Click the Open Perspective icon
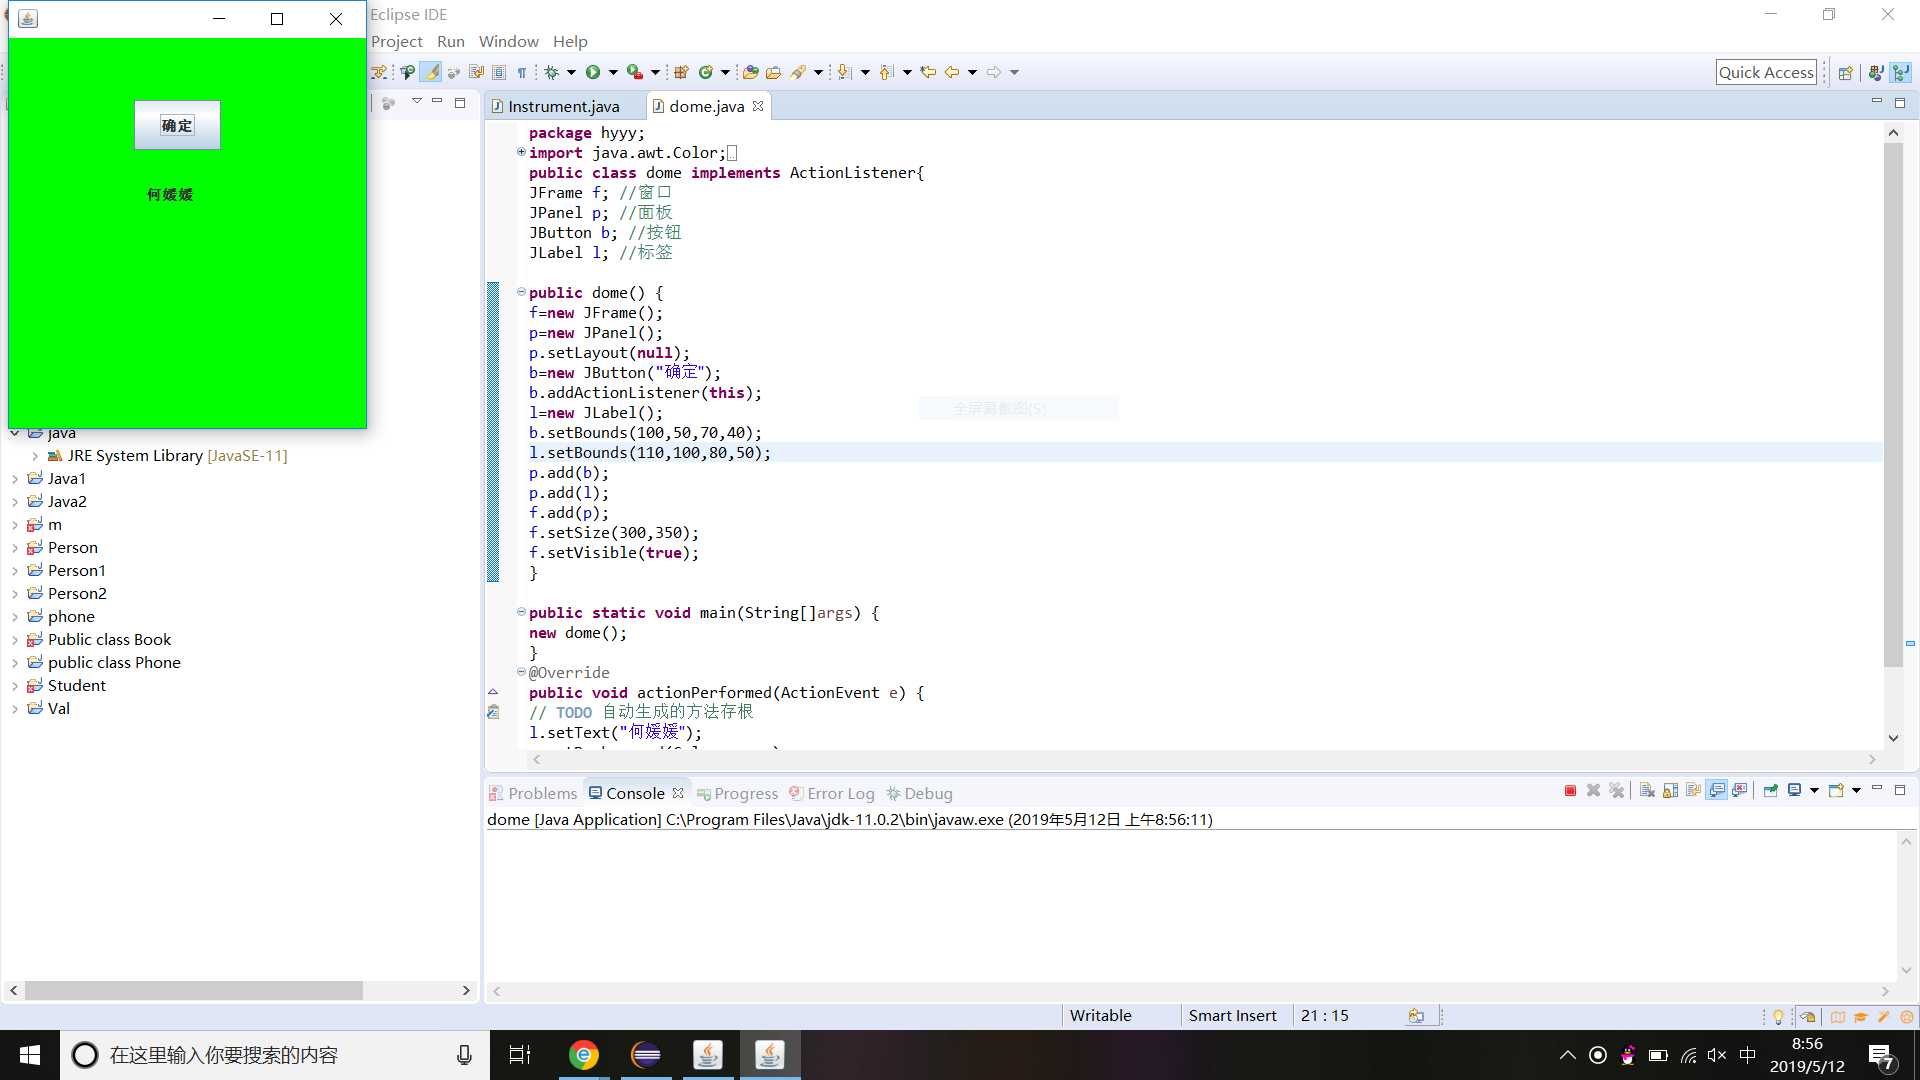Screen dimensions: 1920x1080 pos(1846,72)
